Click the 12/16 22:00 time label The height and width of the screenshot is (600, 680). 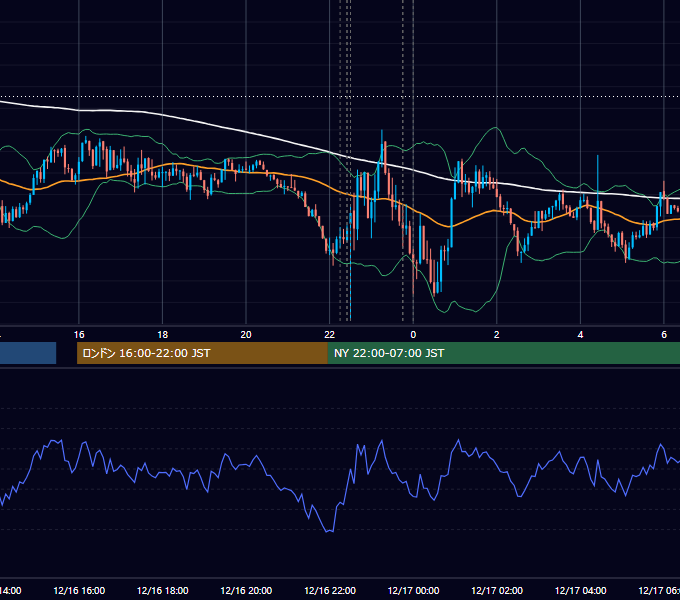[x=330, y=590]
